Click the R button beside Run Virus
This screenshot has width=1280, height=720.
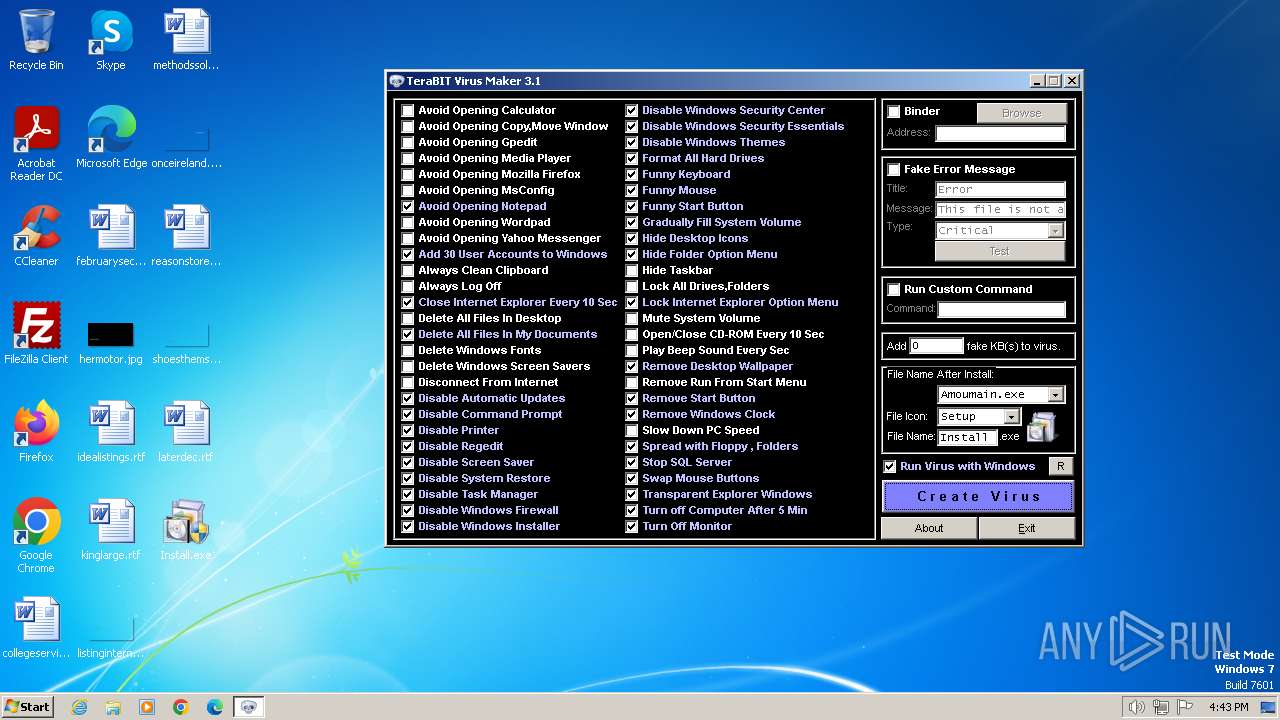click(x=1060, y=466)
